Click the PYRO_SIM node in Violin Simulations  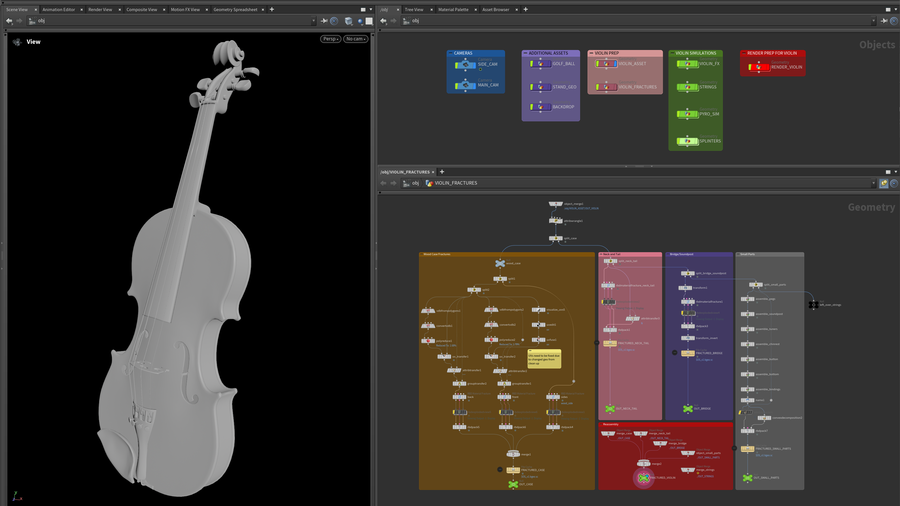(686, 115)
